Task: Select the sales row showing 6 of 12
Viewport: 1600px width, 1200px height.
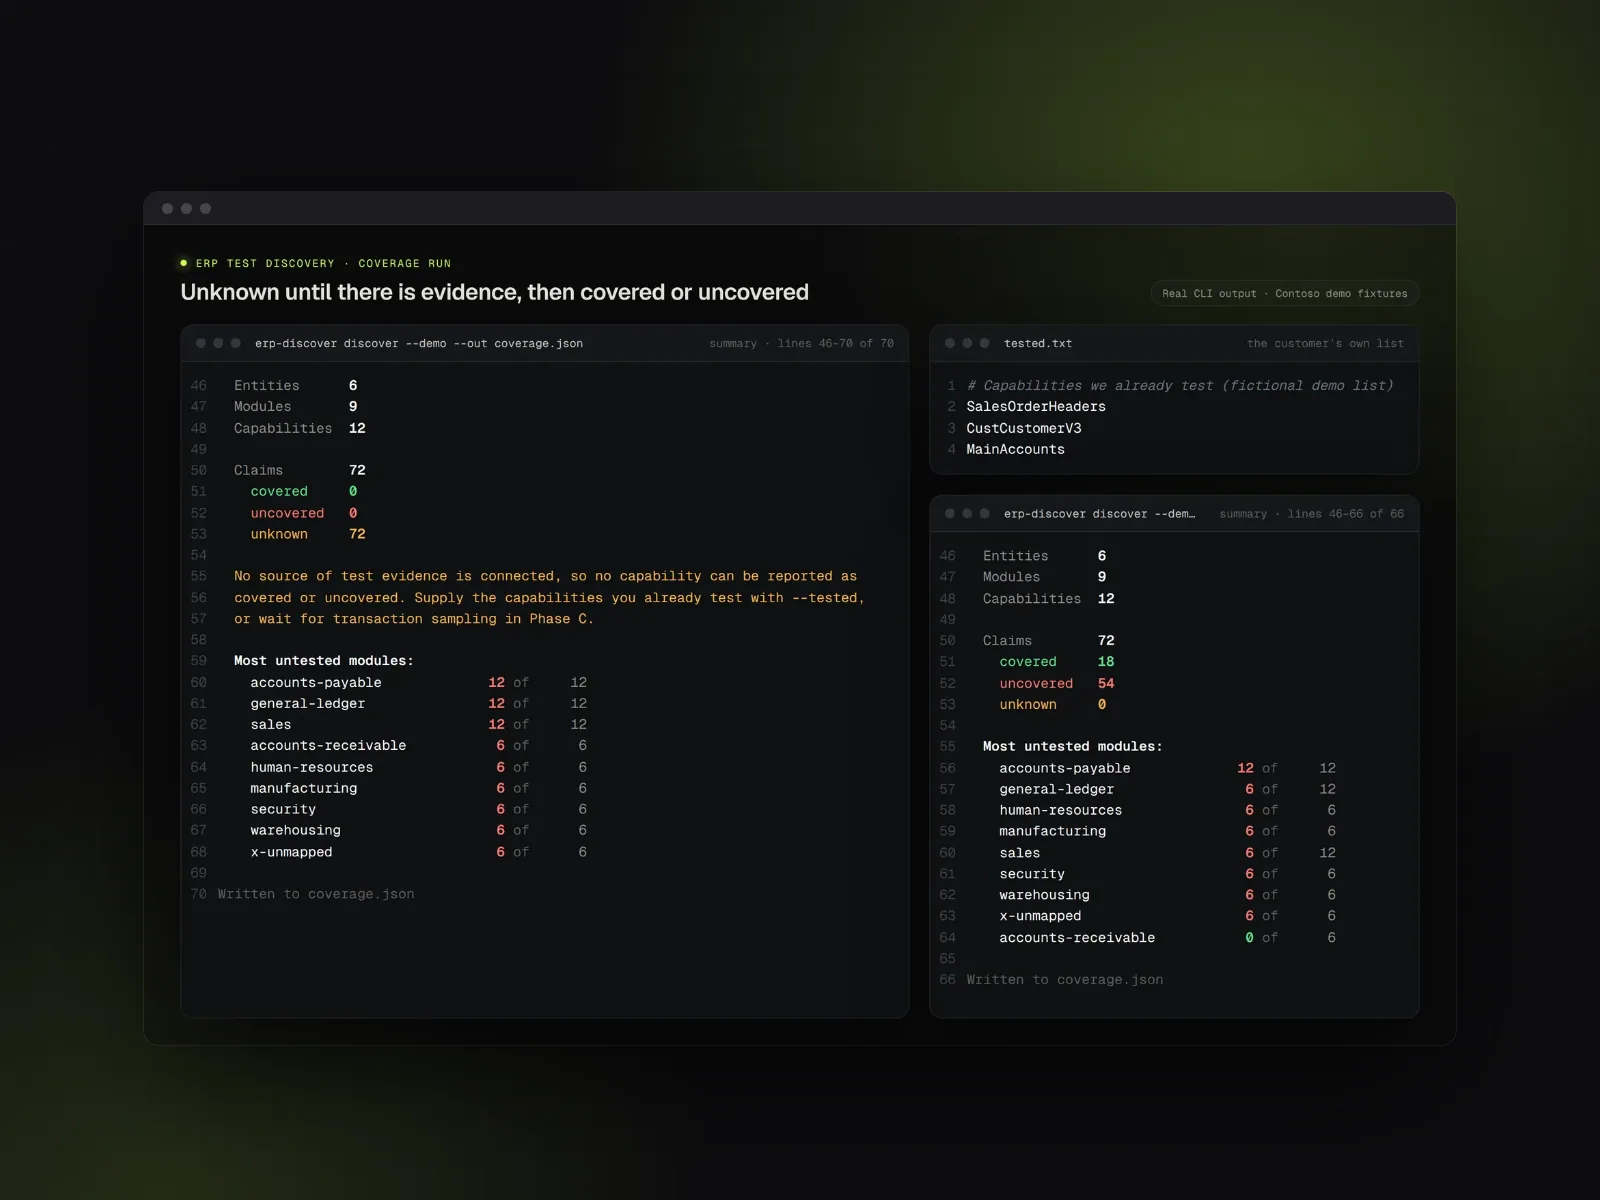Action: pos(1167,853)
